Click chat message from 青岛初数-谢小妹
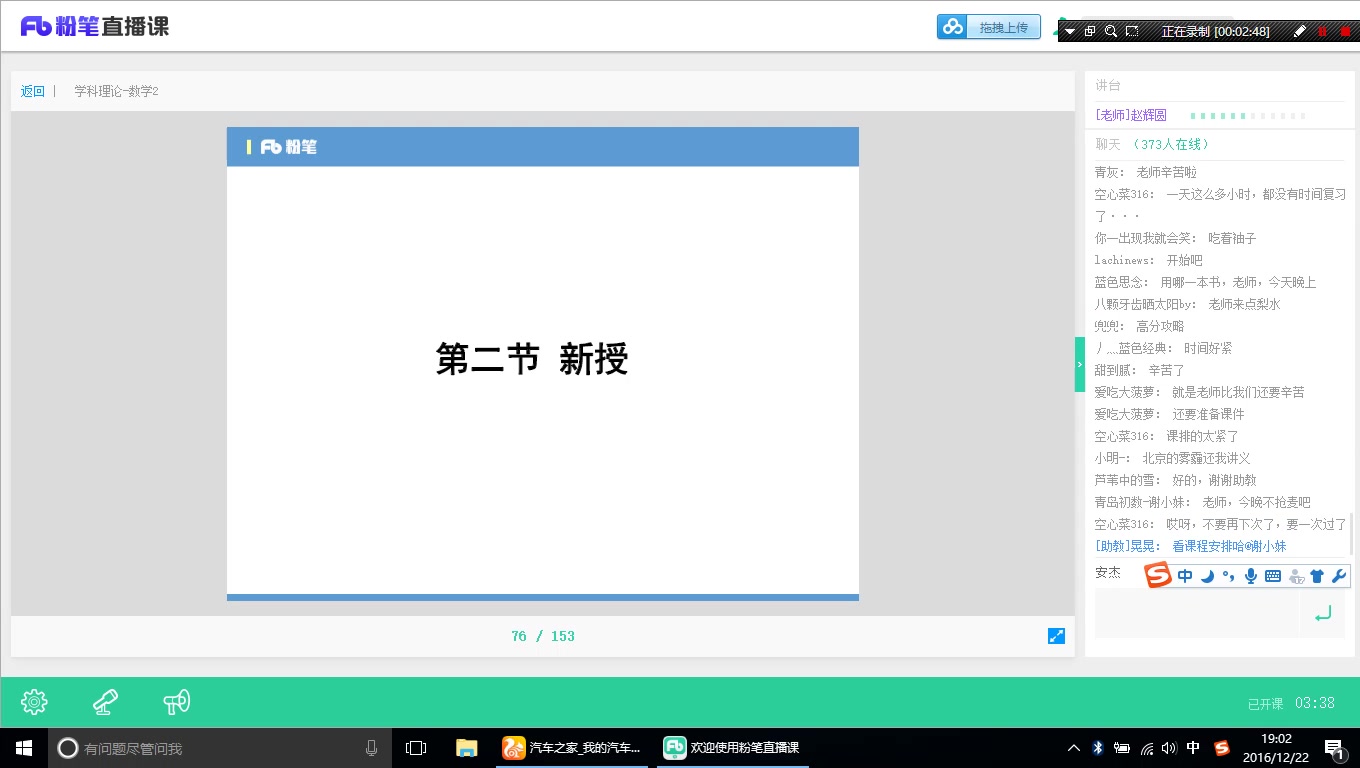This screenshot has height=768, width=1360. 1203,502
